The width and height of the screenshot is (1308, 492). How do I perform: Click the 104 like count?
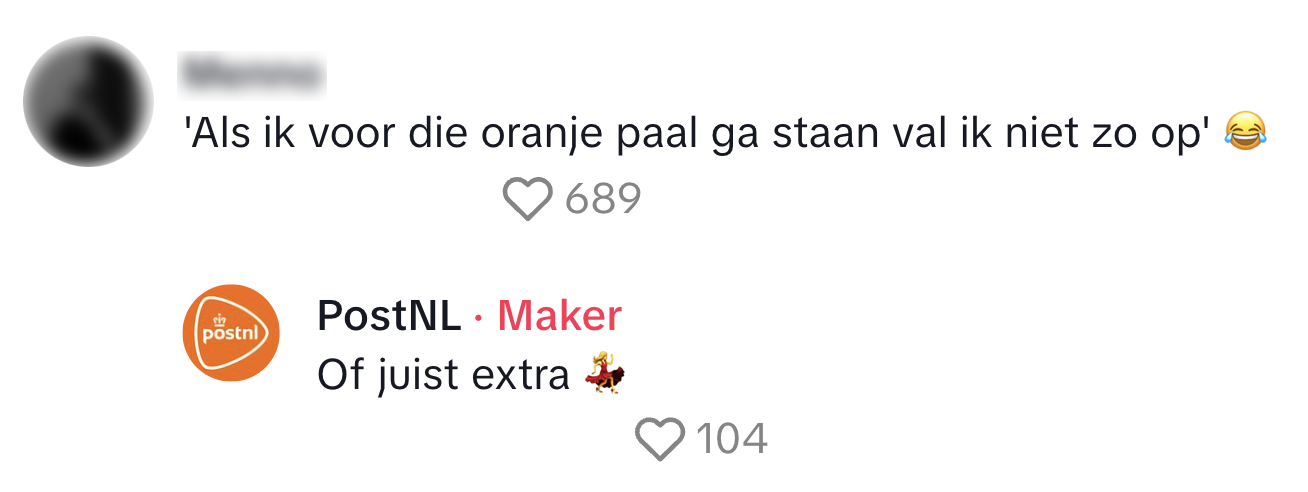tap(732, 439)
